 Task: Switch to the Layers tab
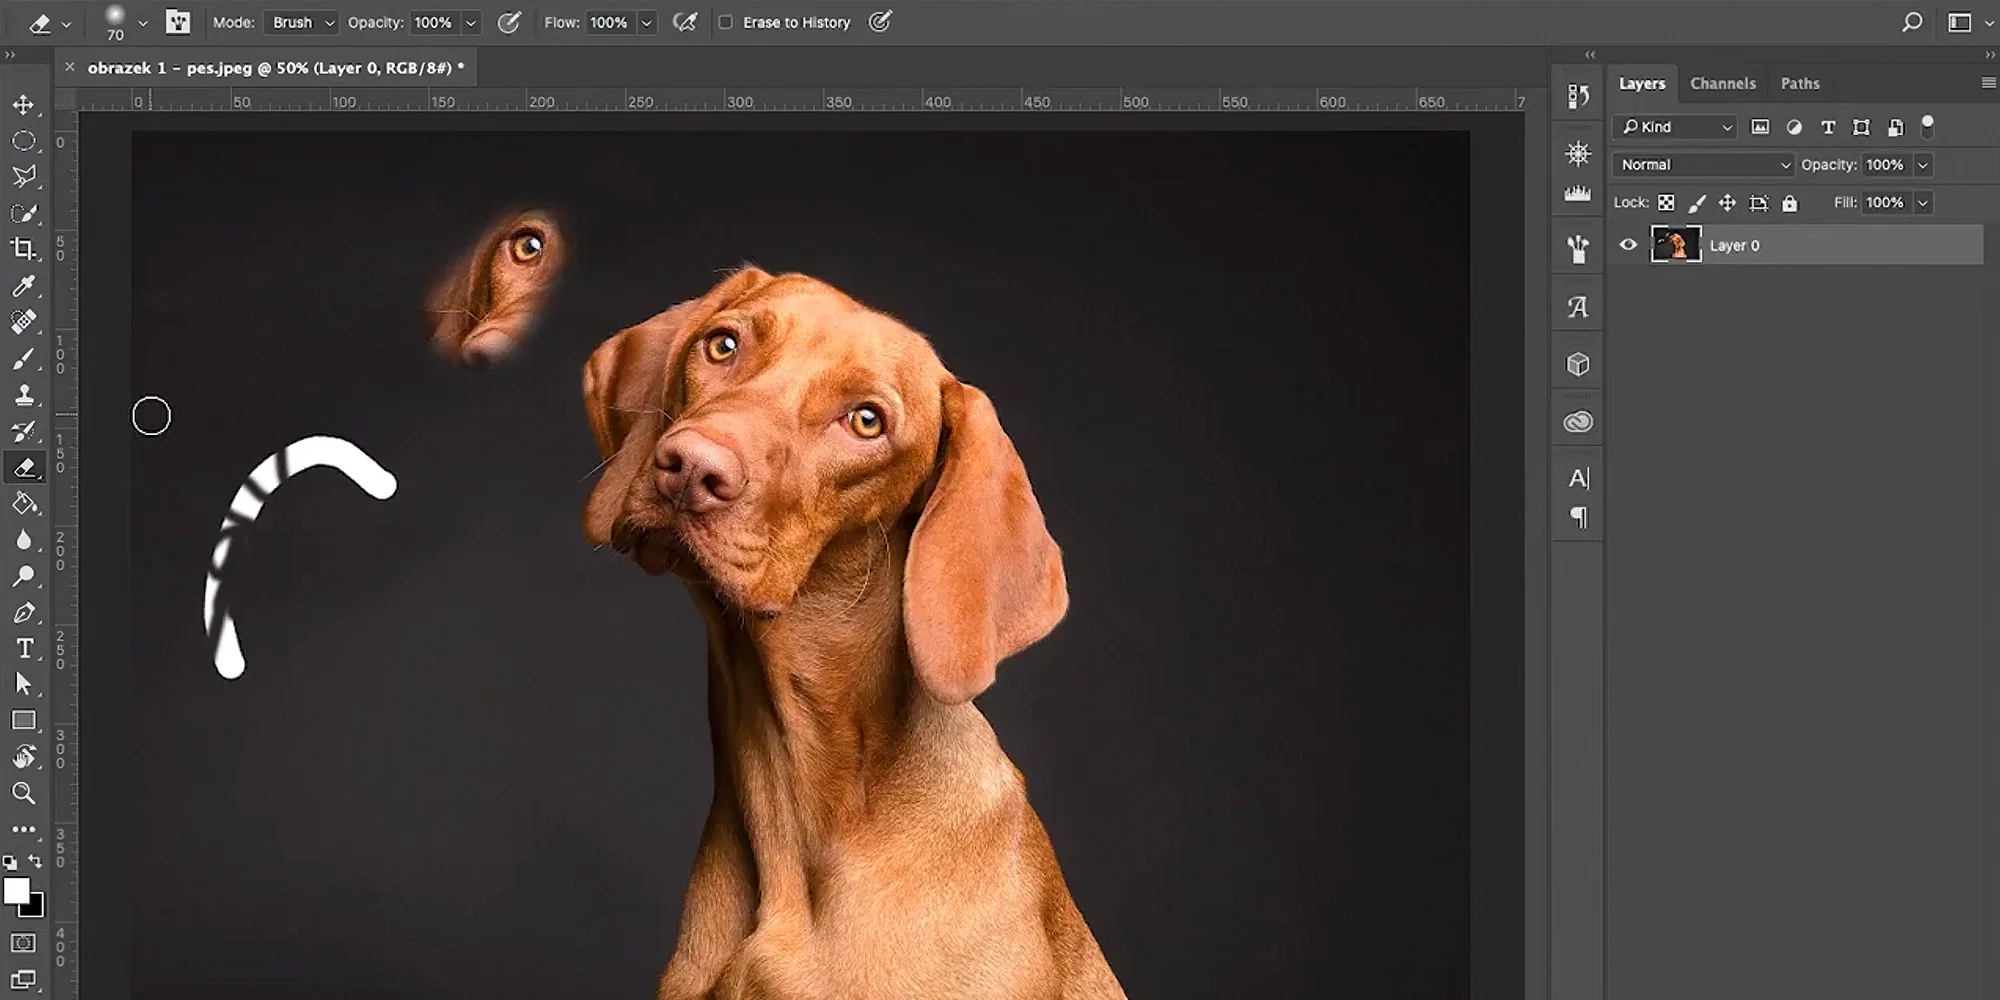tap(1642, 84)
